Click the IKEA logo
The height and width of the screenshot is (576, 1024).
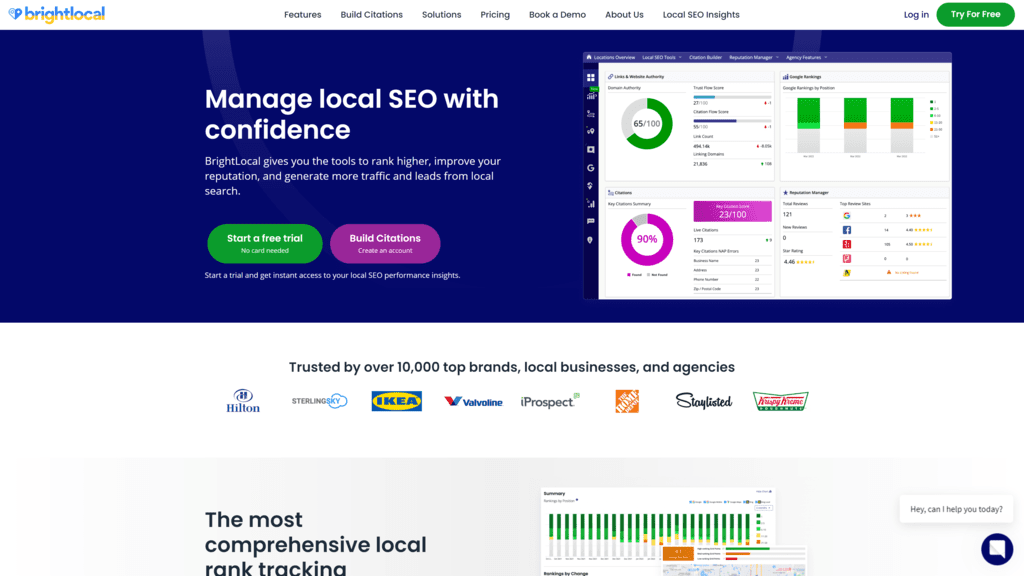(x=396, y=401)
